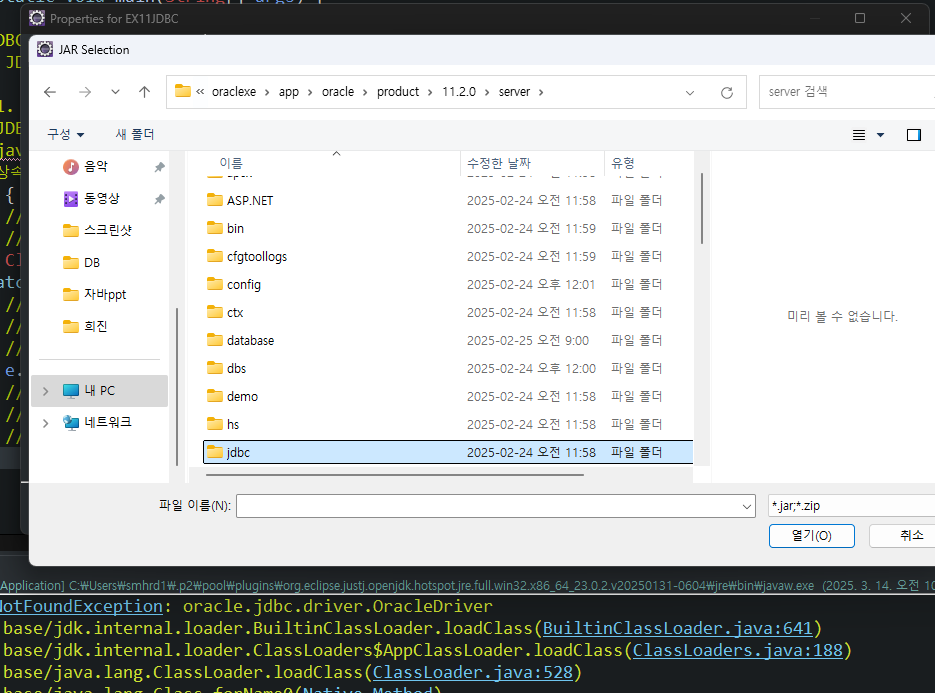Unpin 동영상 using its pin icon

[x=159, y=199]
